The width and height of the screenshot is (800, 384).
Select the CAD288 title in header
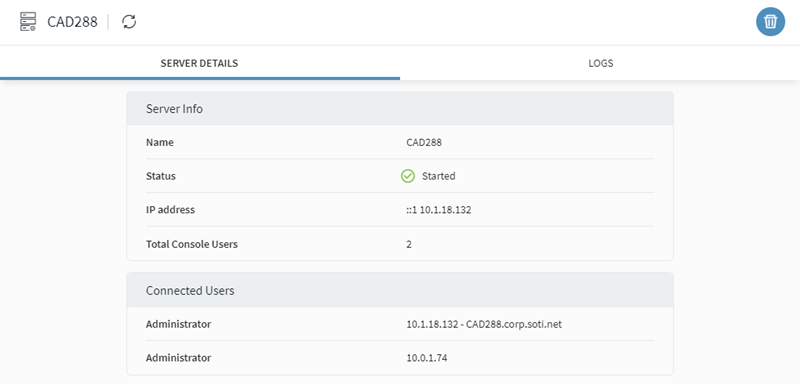pos(72,22)
